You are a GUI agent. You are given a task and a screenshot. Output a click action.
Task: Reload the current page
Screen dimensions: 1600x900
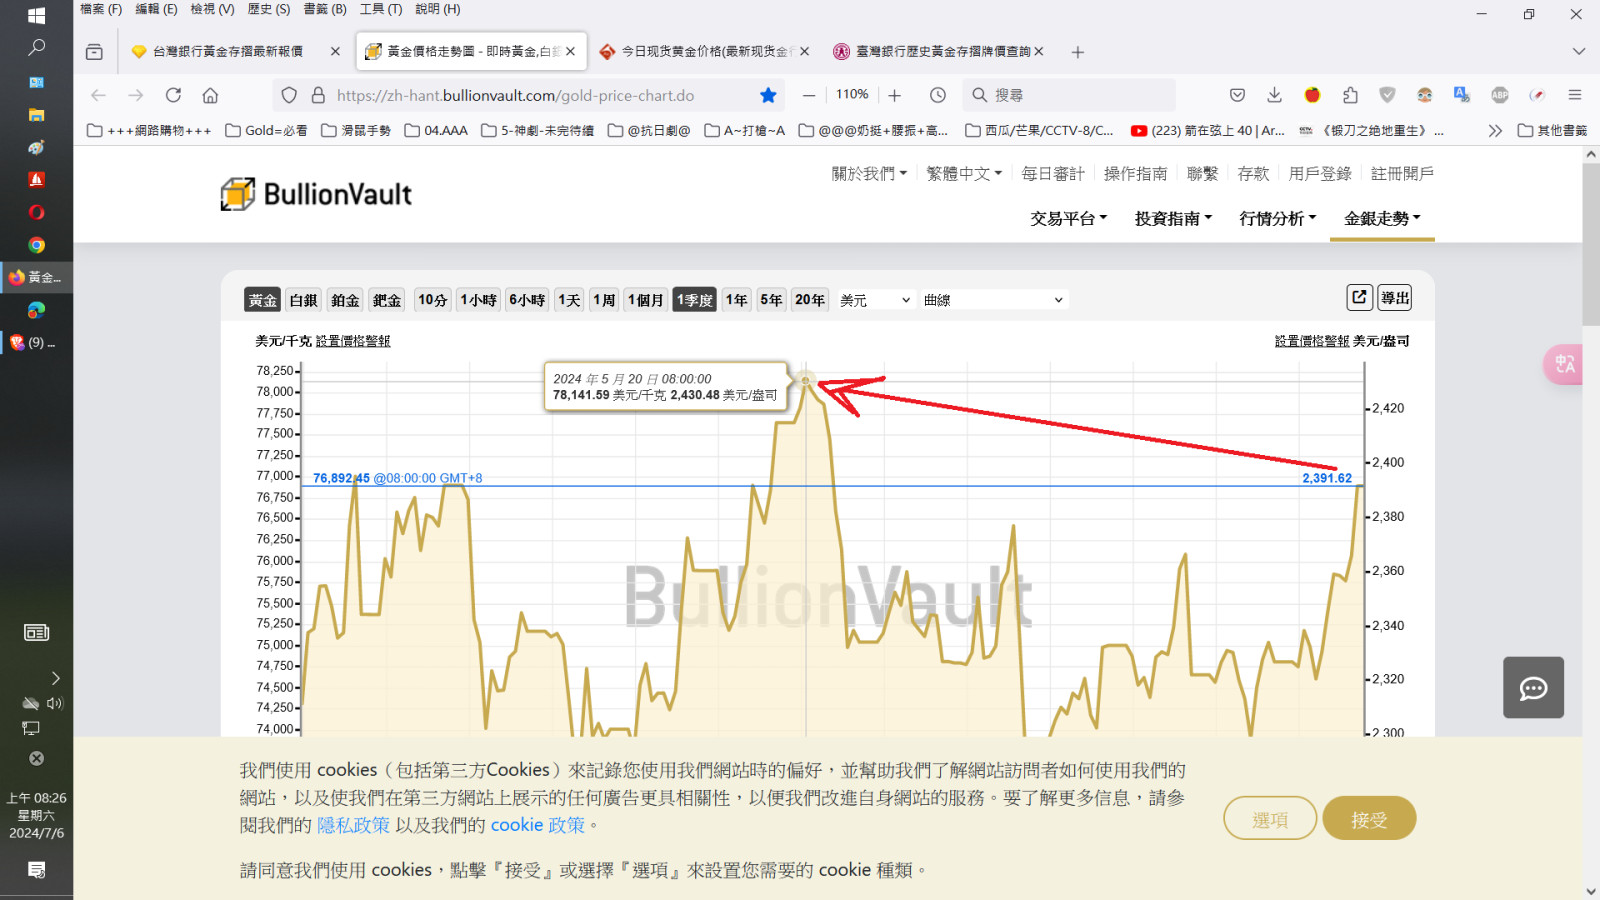(173, 95)
